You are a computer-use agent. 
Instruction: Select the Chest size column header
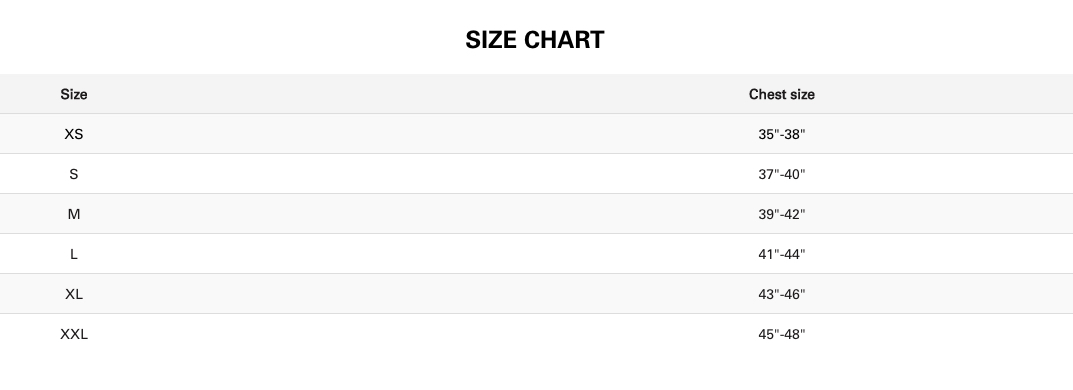(x=781, y=94)
